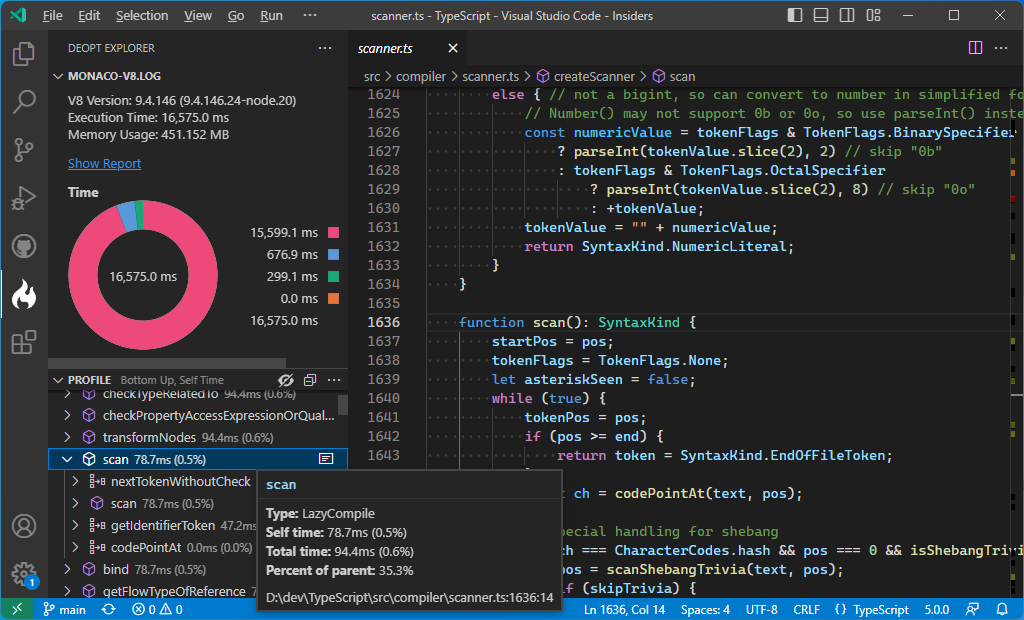
Task: Open Manage gear with update badge
Action: pos(24,575)
